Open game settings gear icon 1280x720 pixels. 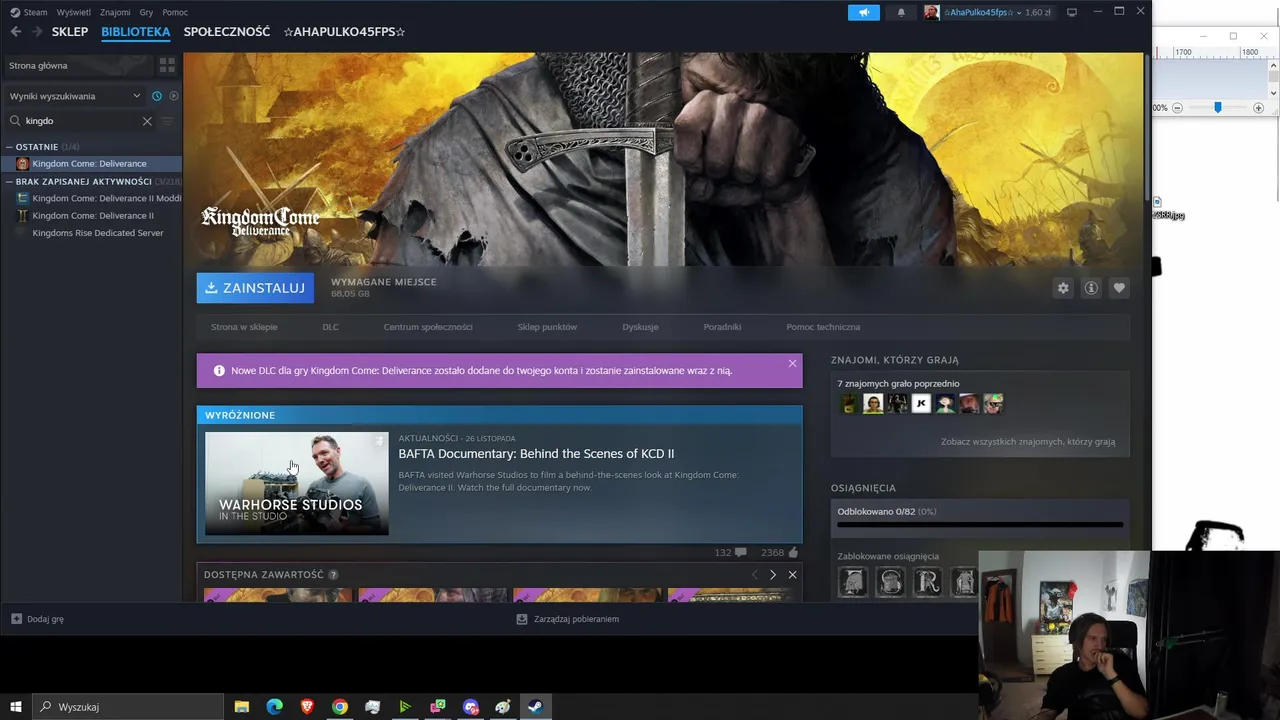click(x=1063, y=288)
